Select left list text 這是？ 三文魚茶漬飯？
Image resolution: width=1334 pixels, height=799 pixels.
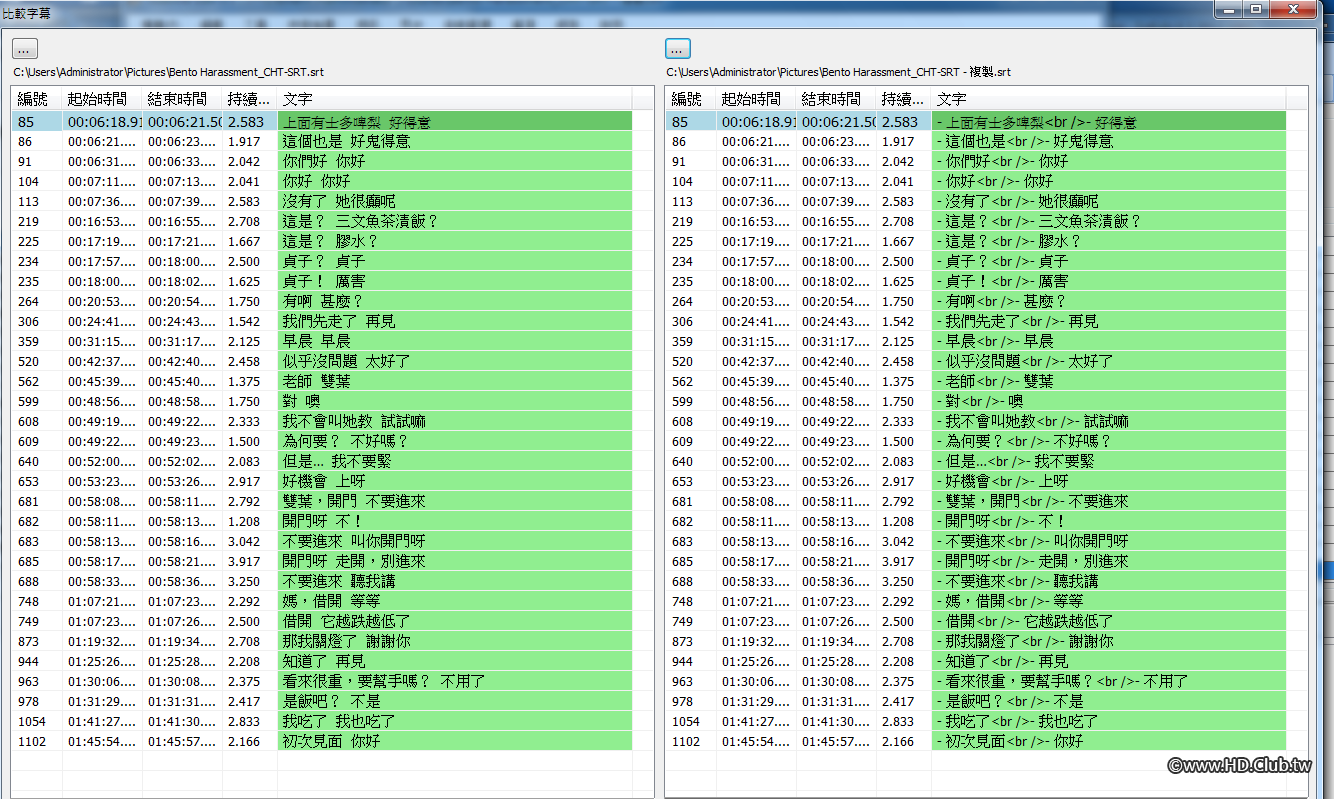pos(361,221)
